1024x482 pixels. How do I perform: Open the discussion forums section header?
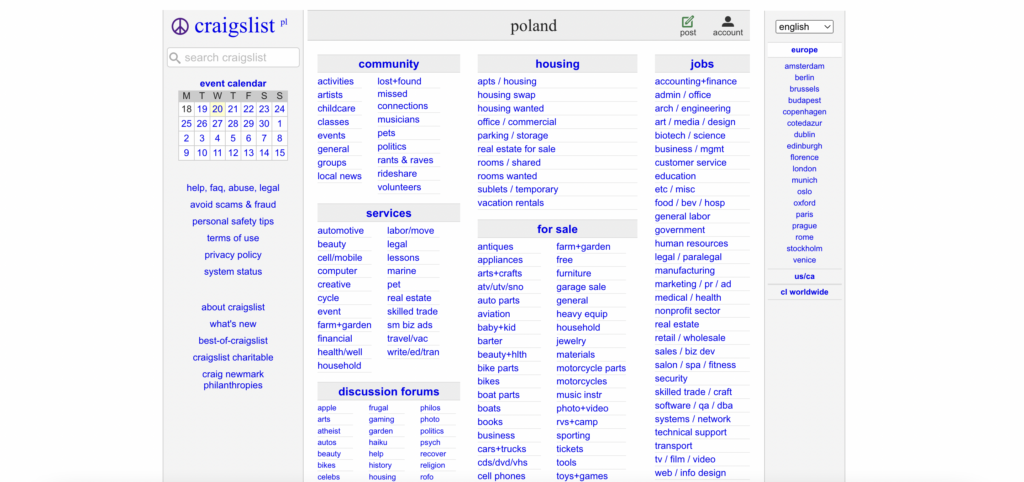(389, 392)
